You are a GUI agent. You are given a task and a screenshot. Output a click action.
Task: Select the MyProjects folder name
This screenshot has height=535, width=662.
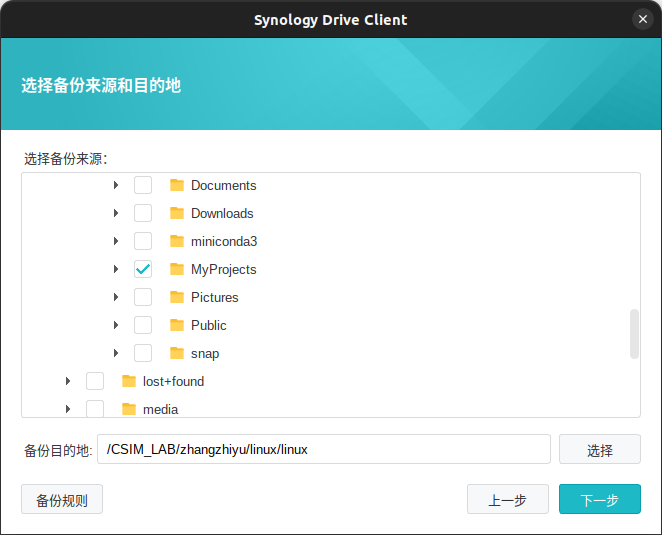223,269
